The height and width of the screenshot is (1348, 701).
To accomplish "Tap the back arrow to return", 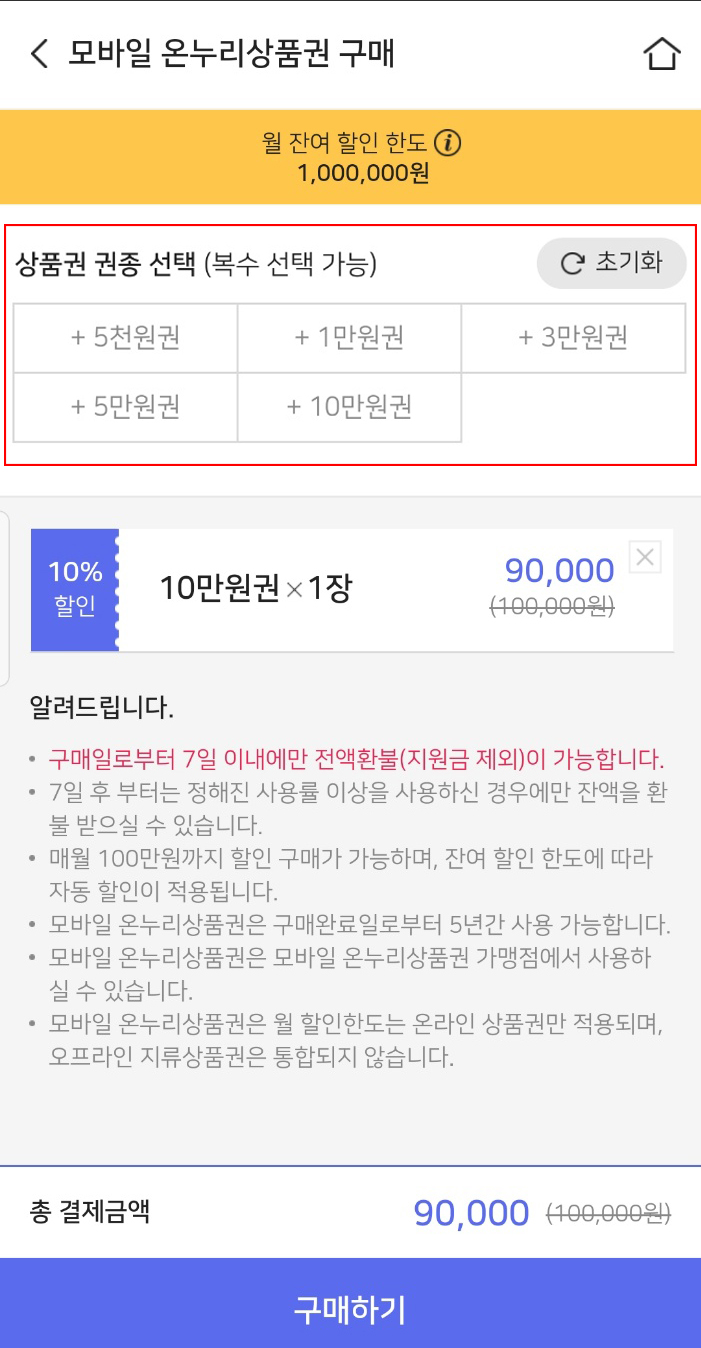I will [x=37, y=53].
